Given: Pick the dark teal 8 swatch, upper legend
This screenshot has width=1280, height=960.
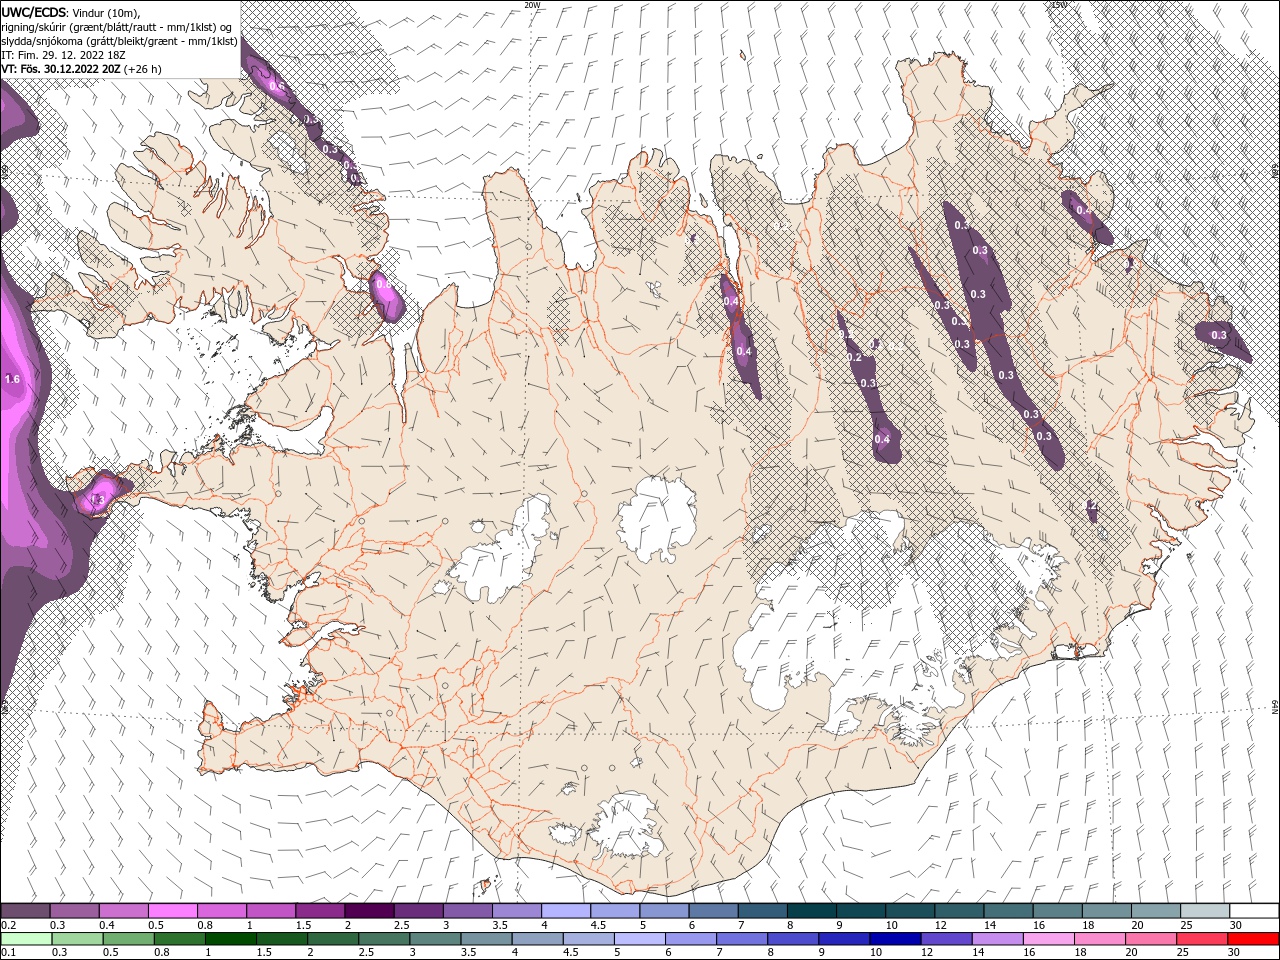Looking at the screenshot, I should coord(811,911).
